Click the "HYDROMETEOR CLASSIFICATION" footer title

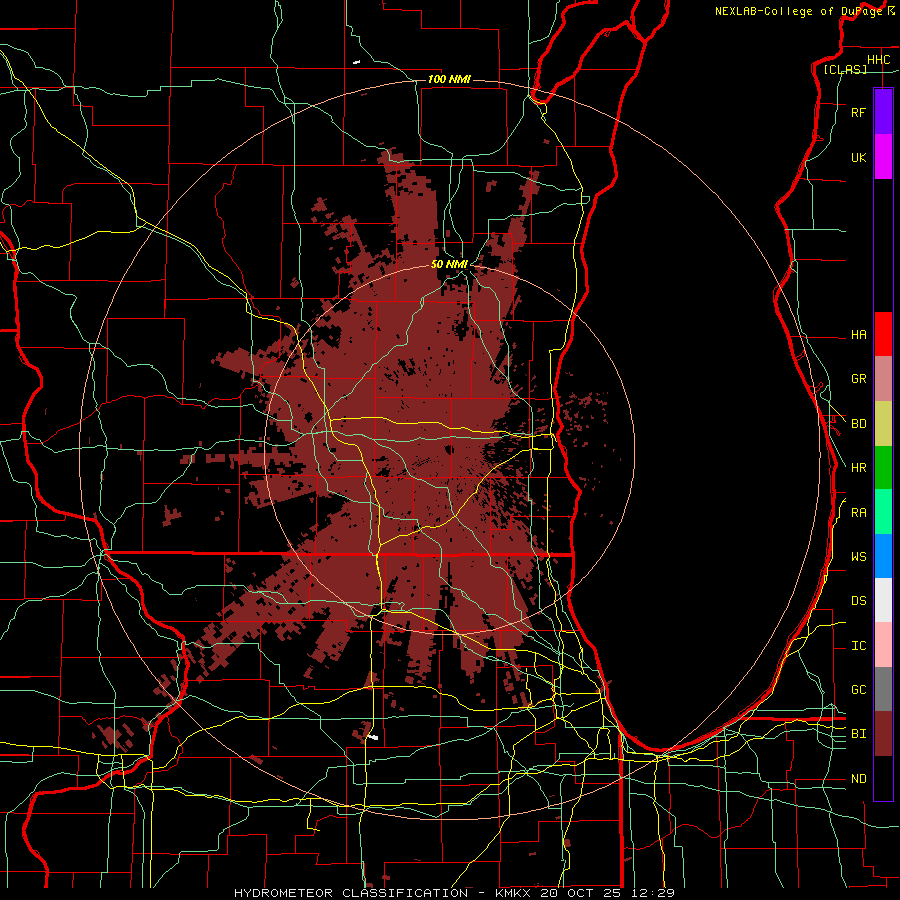(x=351, y=893)
